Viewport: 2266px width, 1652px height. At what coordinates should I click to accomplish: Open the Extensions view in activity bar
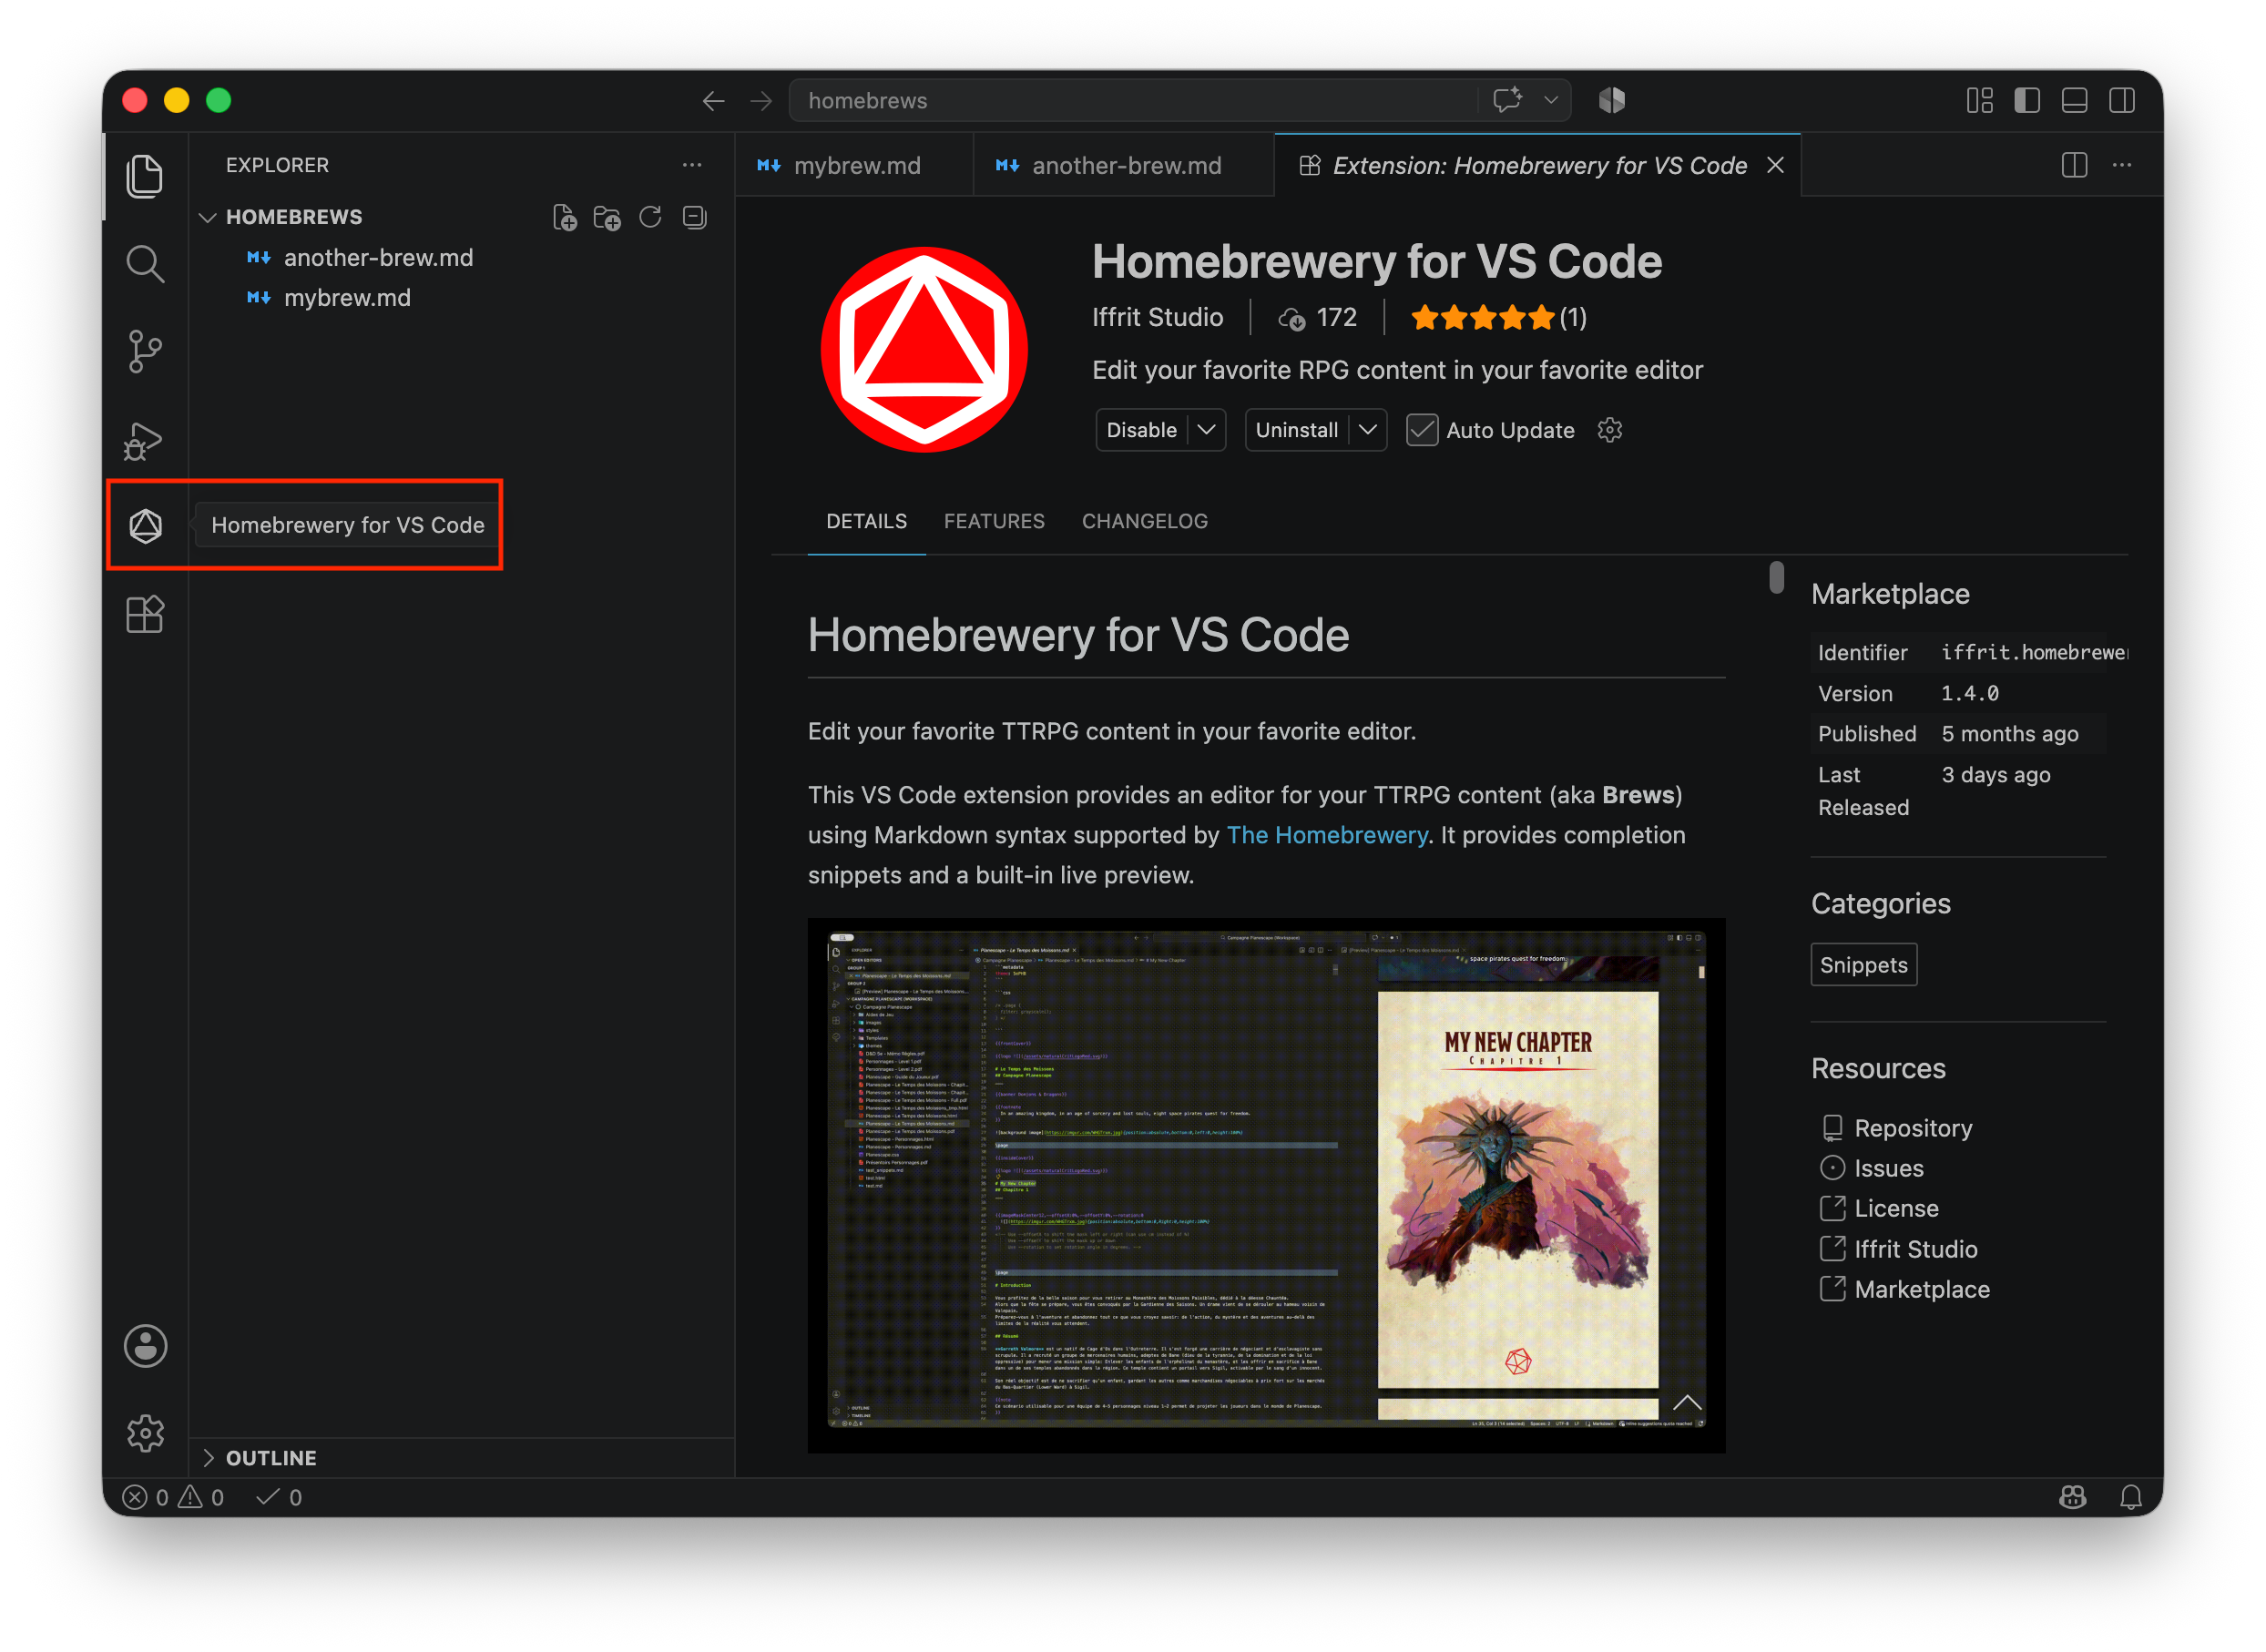pos(145,614)
